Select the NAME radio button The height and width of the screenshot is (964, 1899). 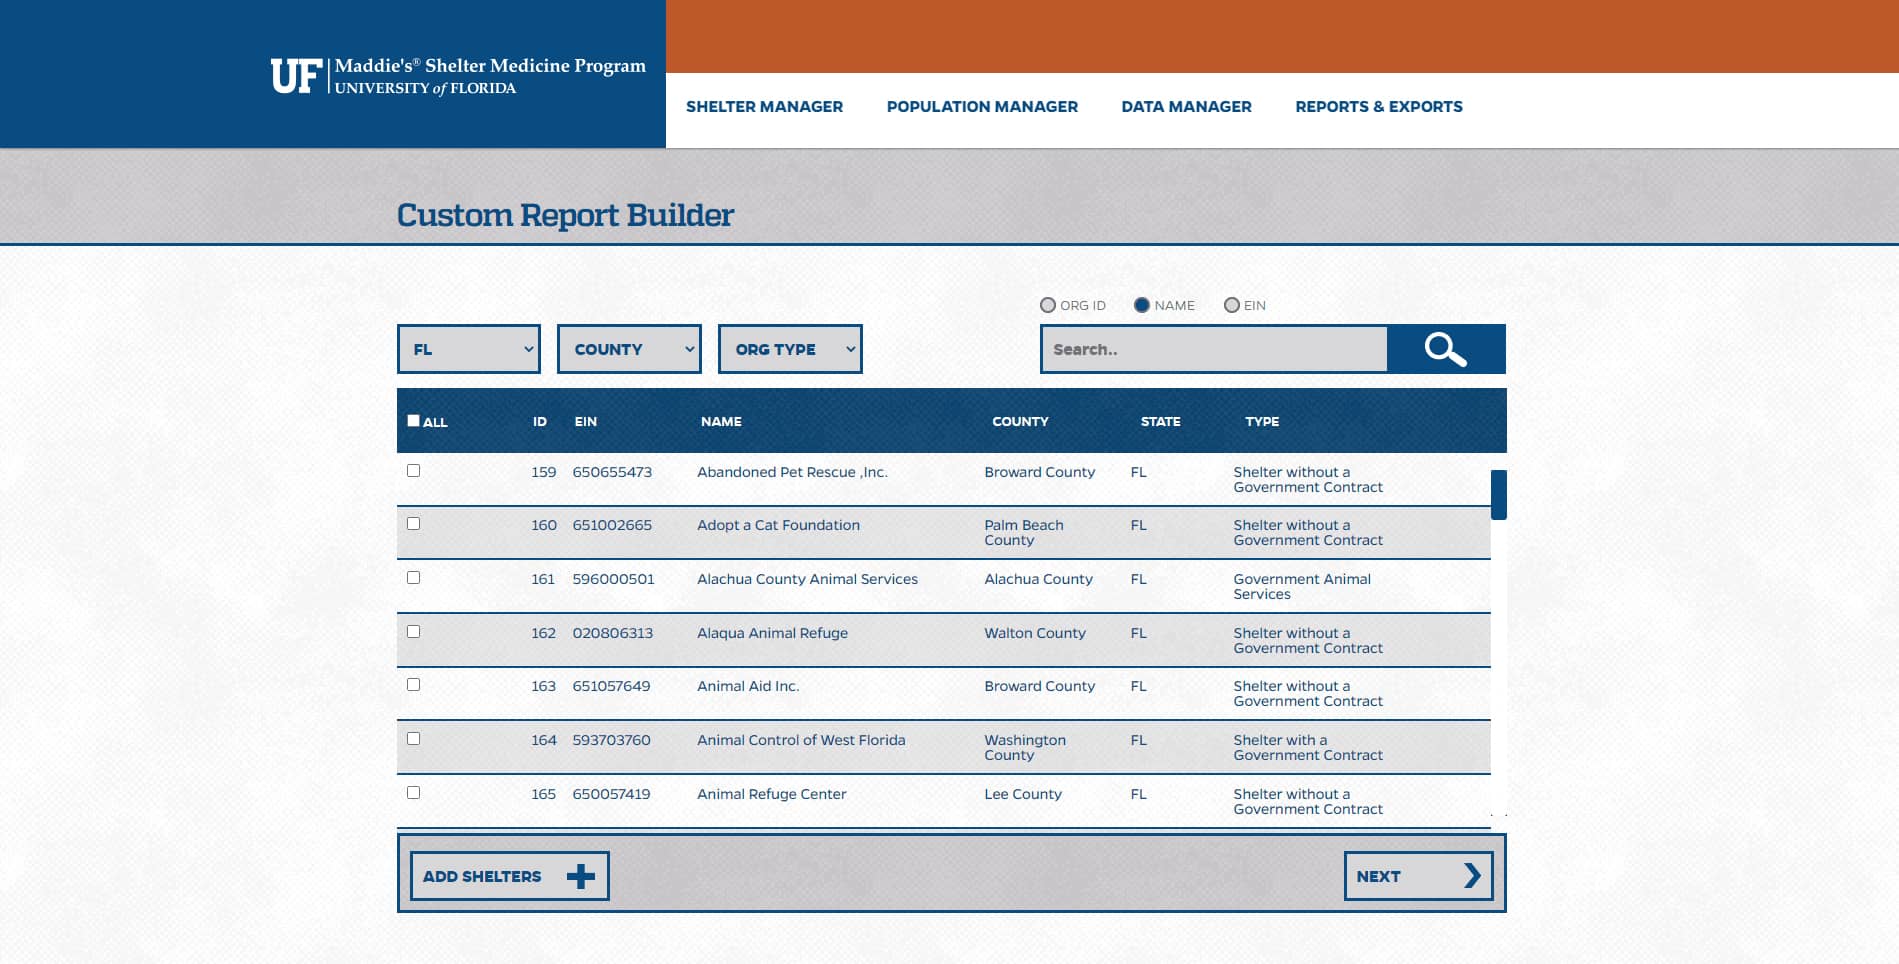[1142, 305]
